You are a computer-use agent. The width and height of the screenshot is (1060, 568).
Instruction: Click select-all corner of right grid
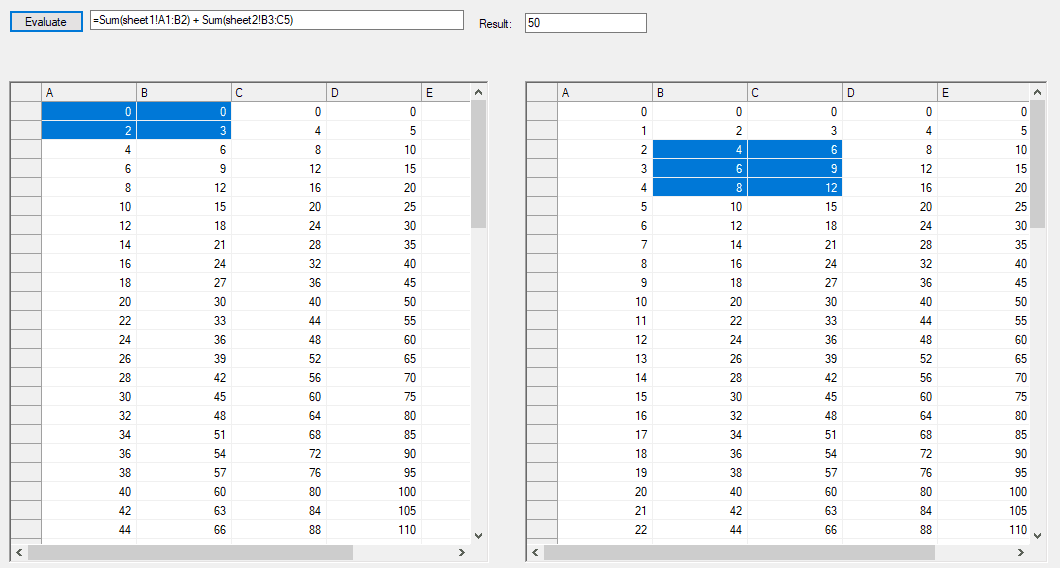point(542,93)
